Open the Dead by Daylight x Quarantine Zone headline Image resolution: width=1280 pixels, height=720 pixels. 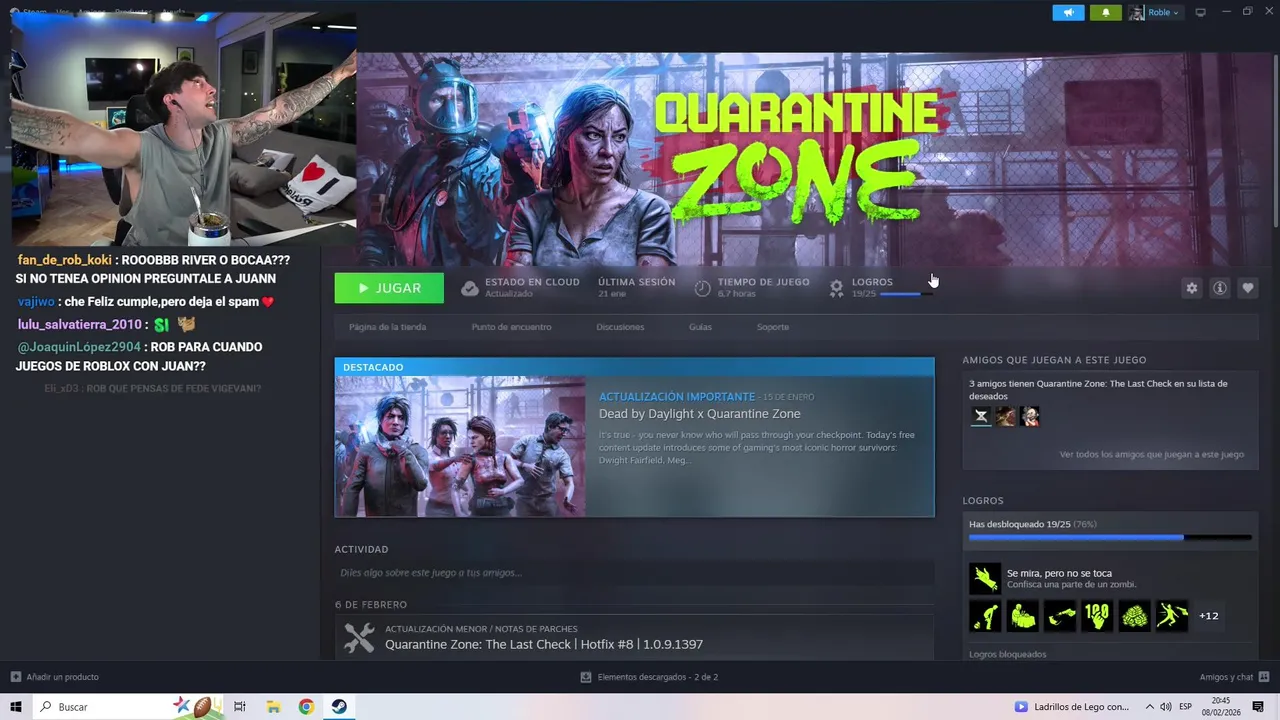[x=699, y=414]
